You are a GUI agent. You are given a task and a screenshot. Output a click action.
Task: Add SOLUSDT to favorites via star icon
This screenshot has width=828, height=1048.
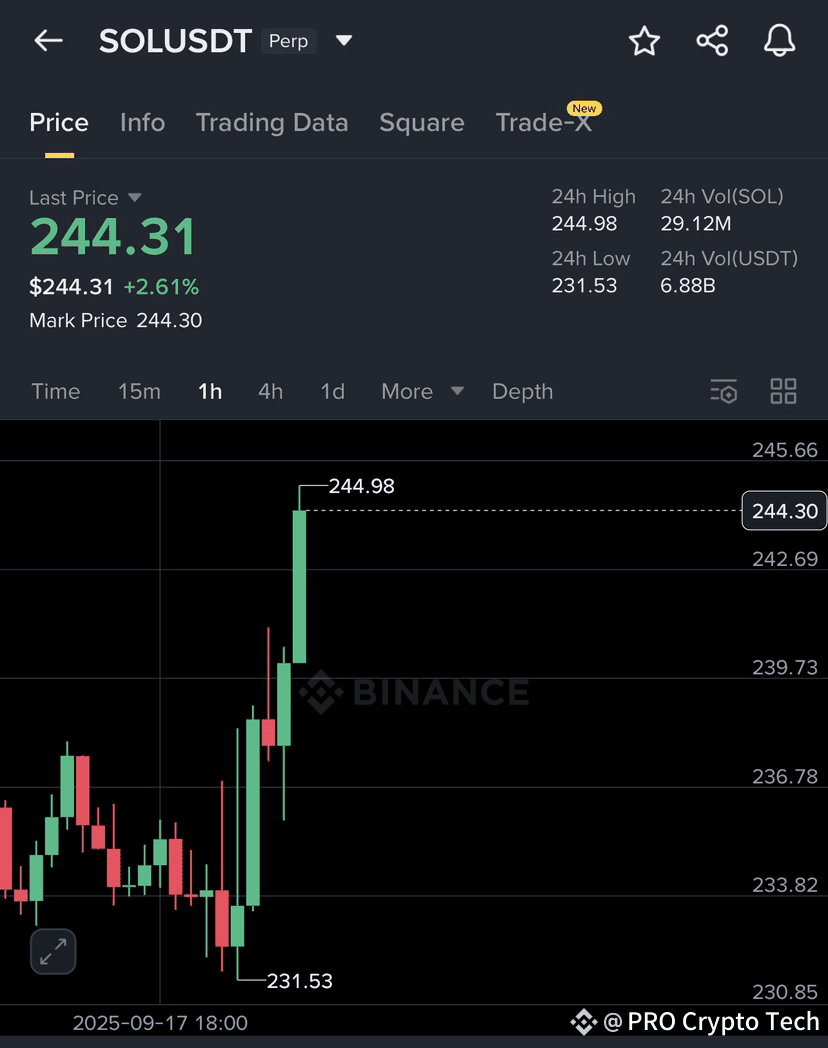point(644,41)
